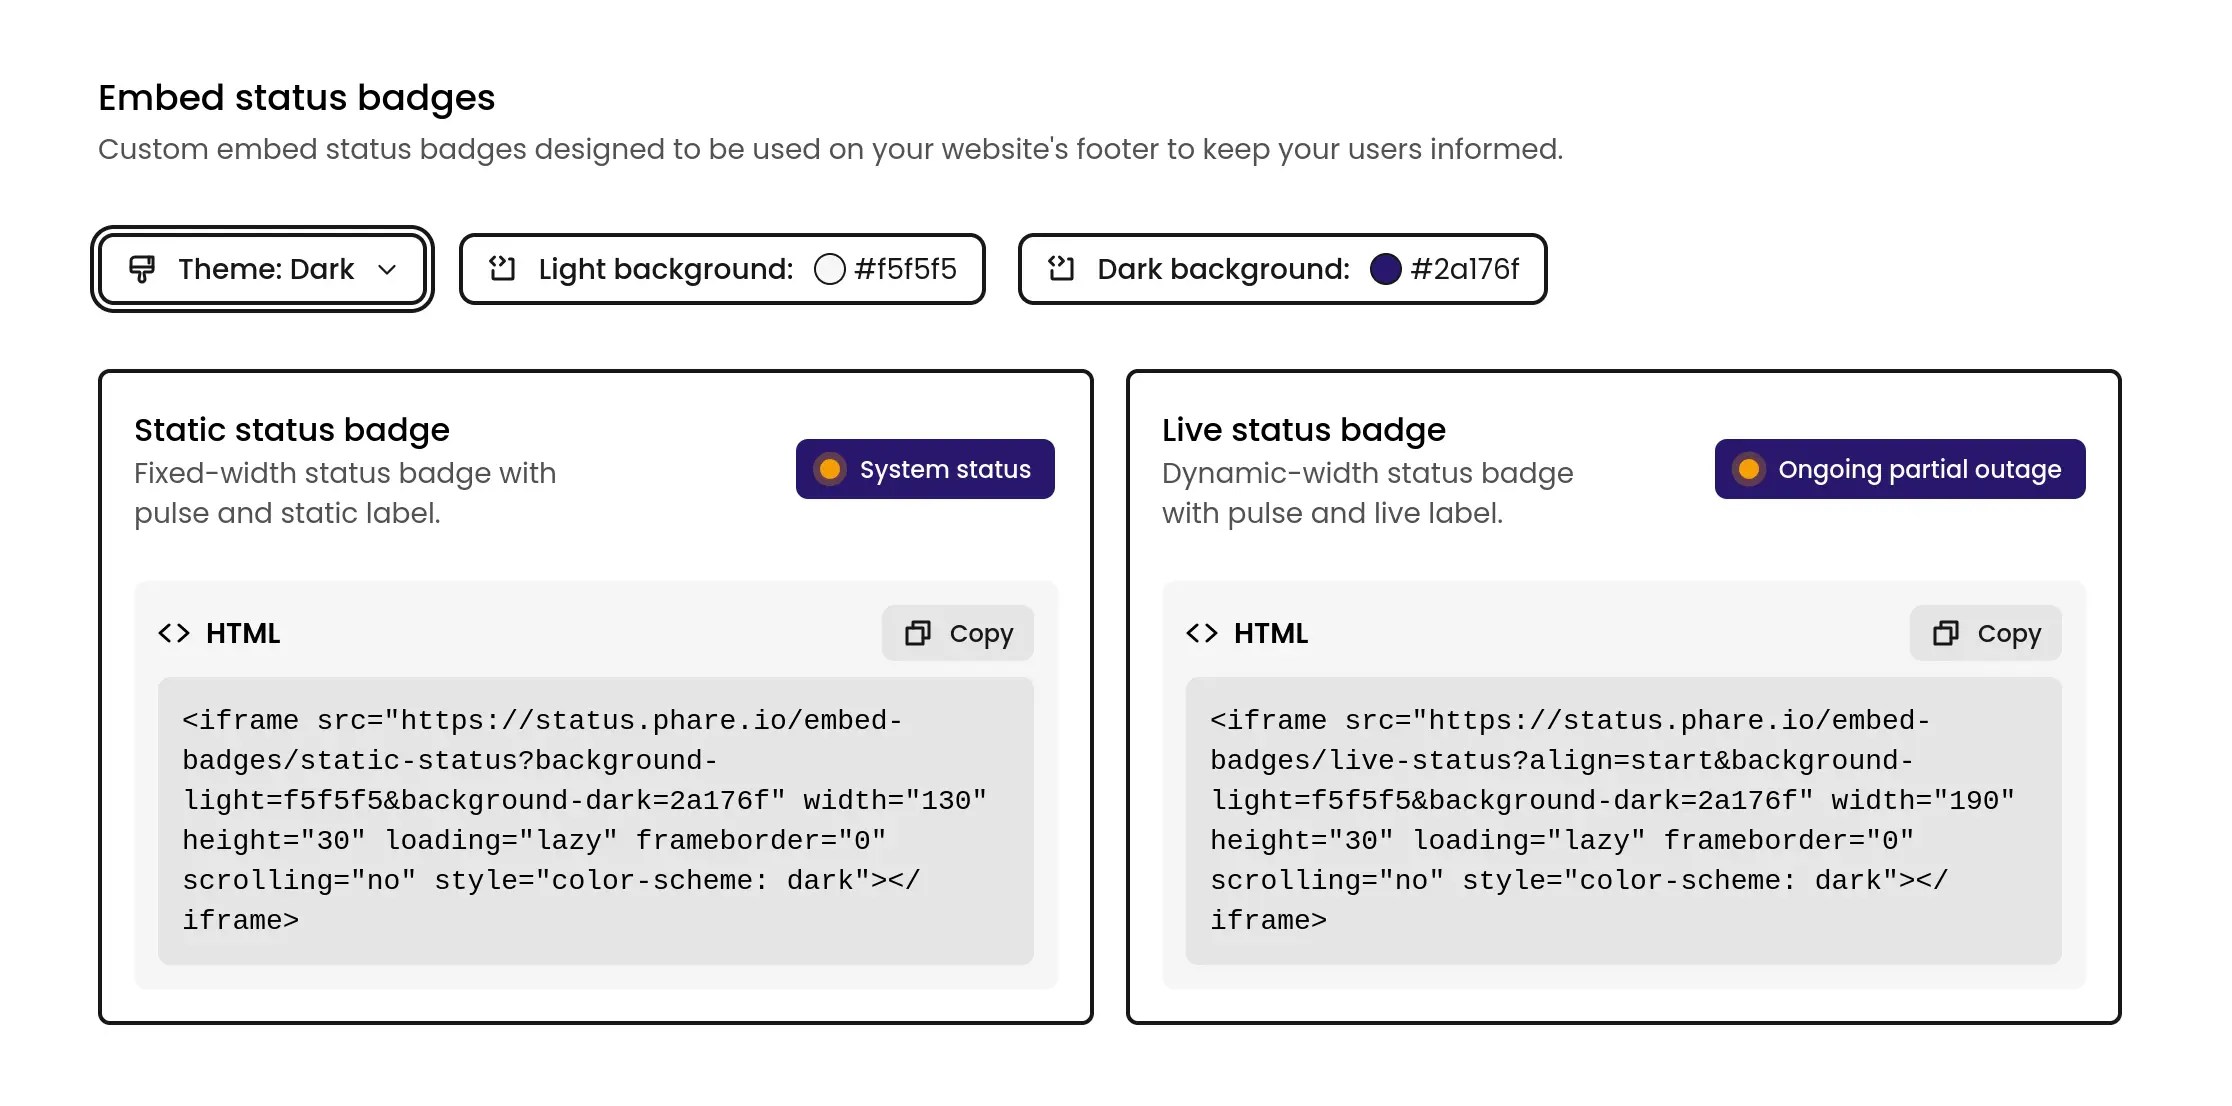Click the code brackets icon in the static badge card
This screenshot has height=1106, width=2232.
pyautogui.click(x=174, y=633)
